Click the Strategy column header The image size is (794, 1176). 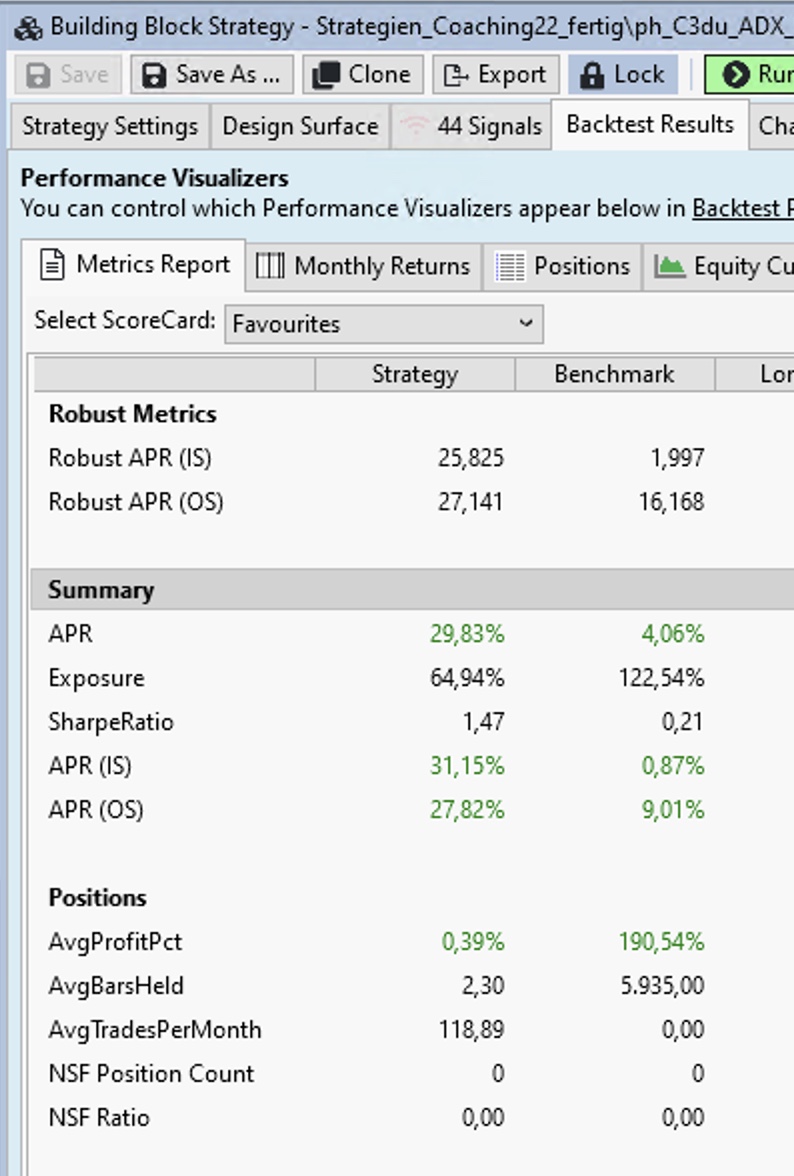point(414,374)
